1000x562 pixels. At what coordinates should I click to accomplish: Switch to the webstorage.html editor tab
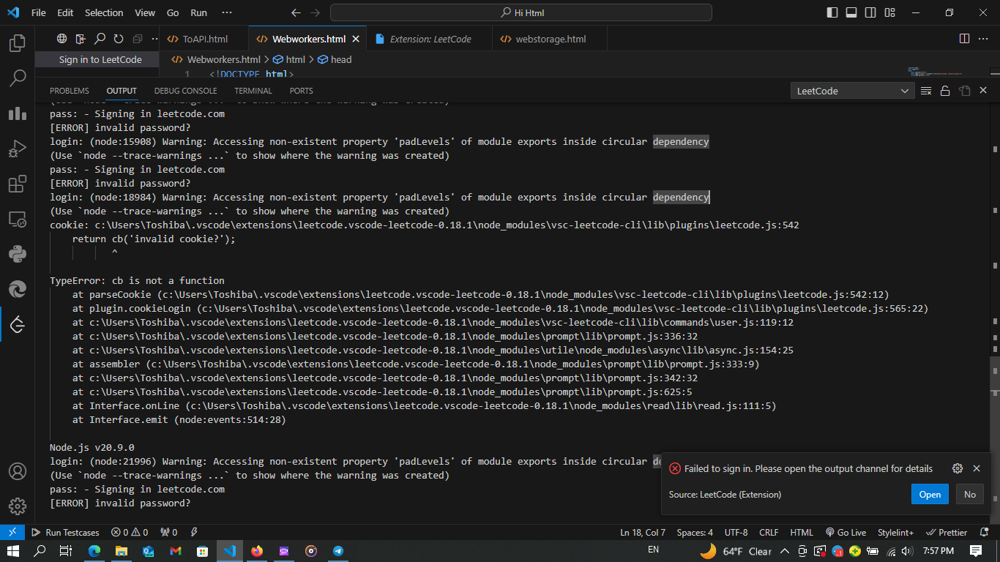pyautogui.click(x=550, y=39)
